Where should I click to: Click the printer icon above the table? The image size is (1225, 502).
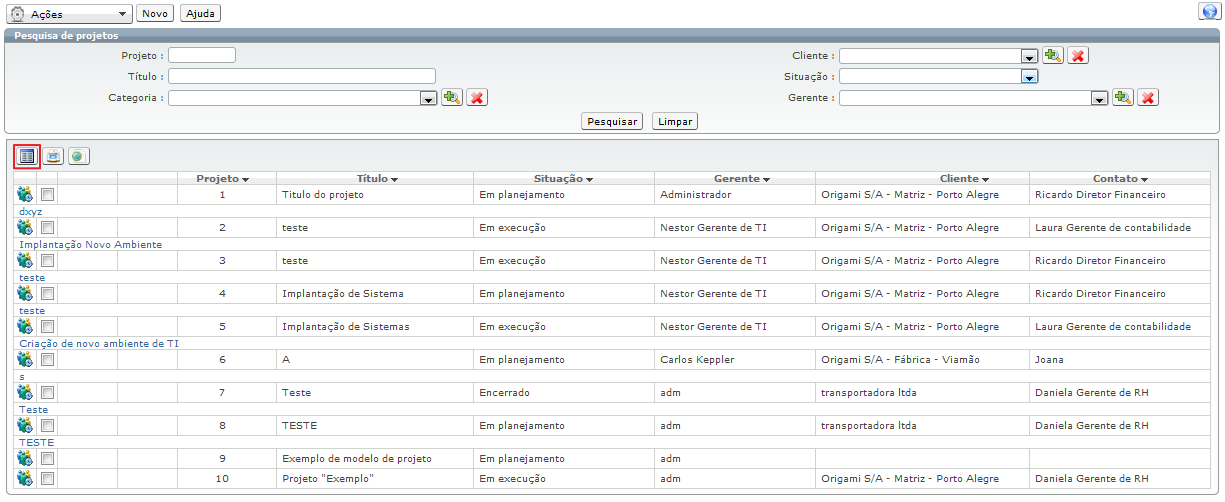[53, 156]
